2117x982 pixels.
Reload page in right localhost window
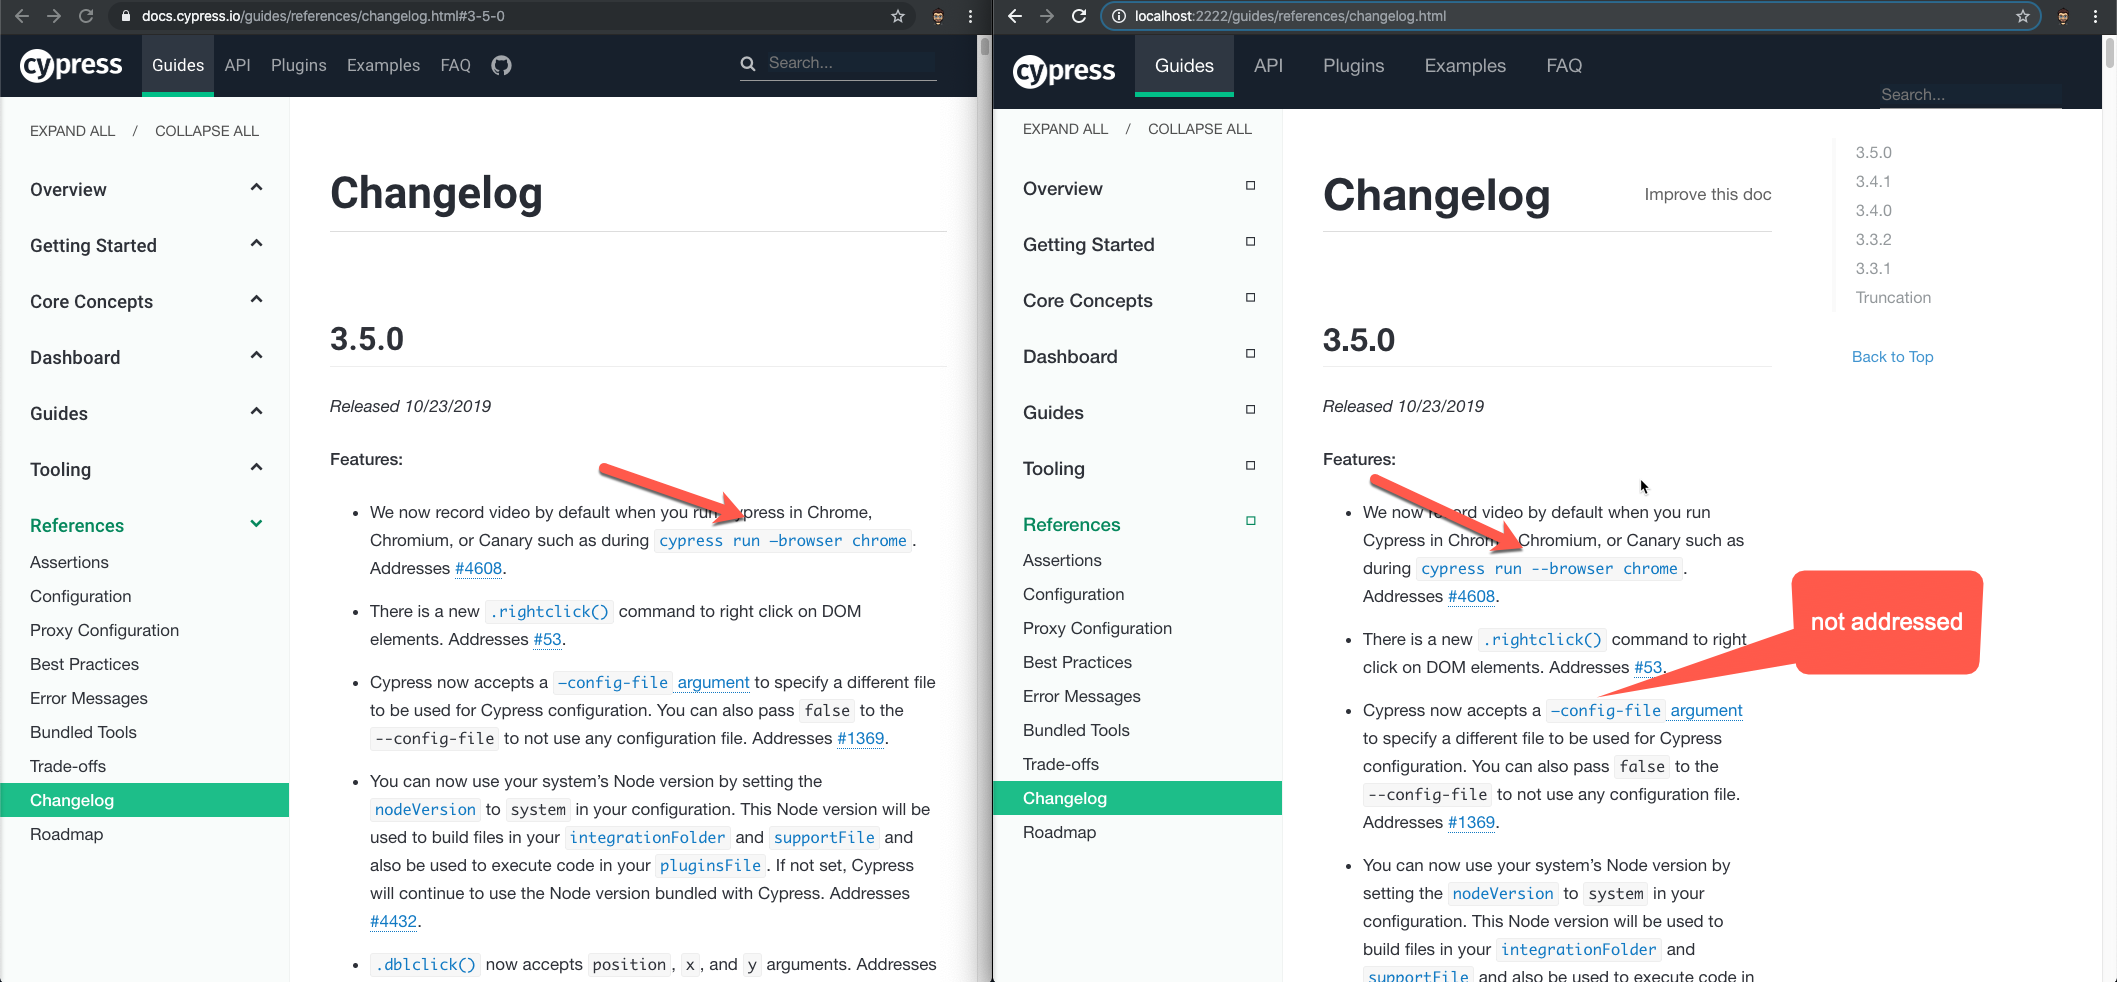[1079, 16]
